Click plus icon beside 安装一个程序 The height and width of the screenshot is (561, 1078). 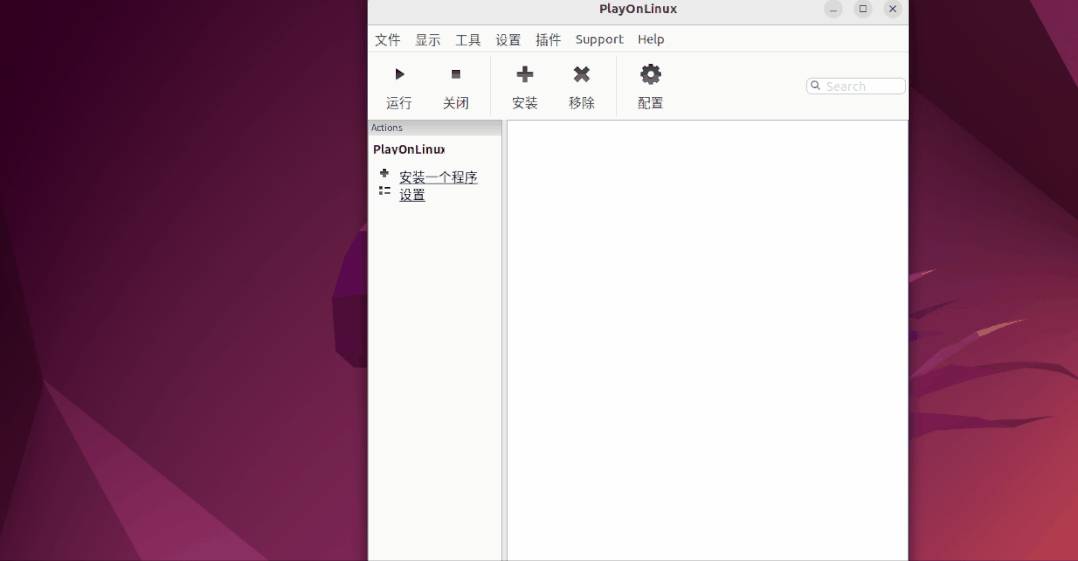(384, 173)
